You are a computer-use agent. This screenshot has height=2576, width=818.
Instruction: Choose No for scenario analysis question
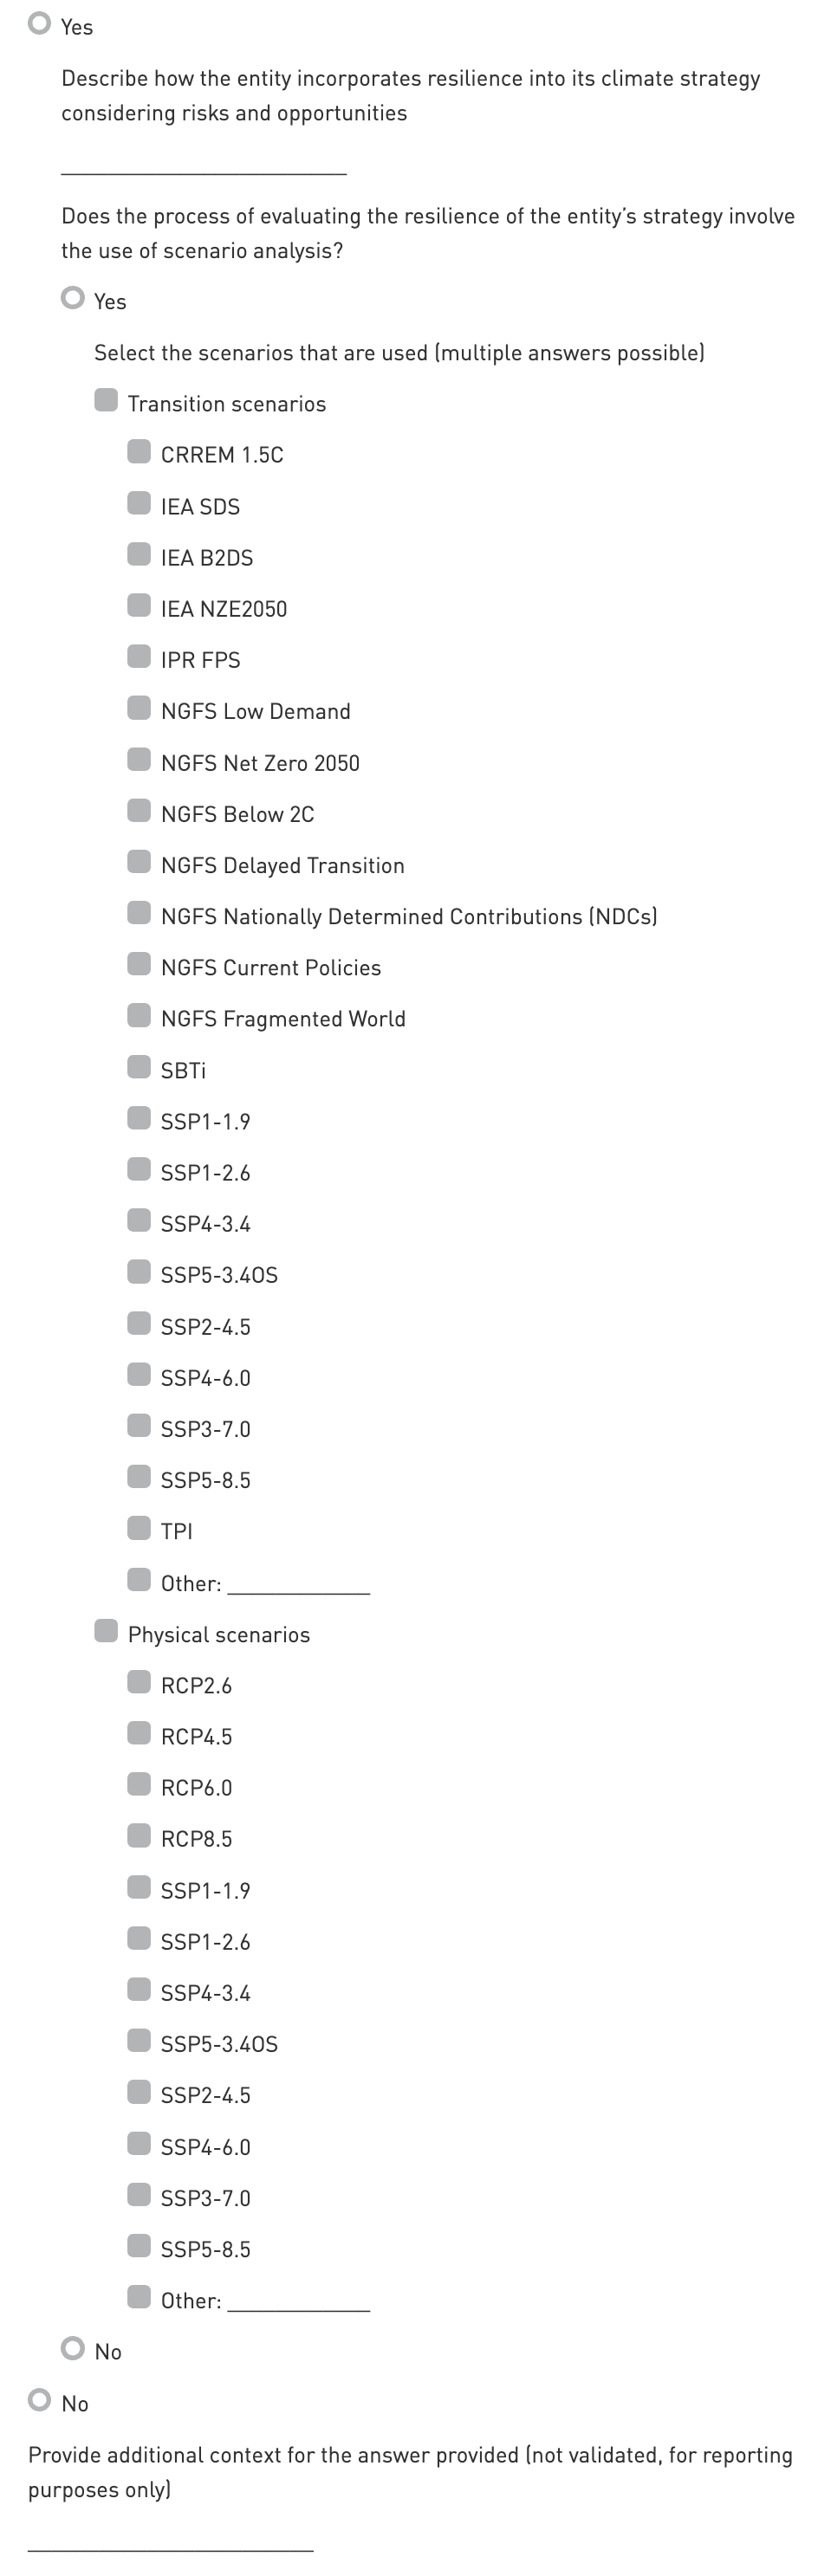click(x=73, y=2348)
